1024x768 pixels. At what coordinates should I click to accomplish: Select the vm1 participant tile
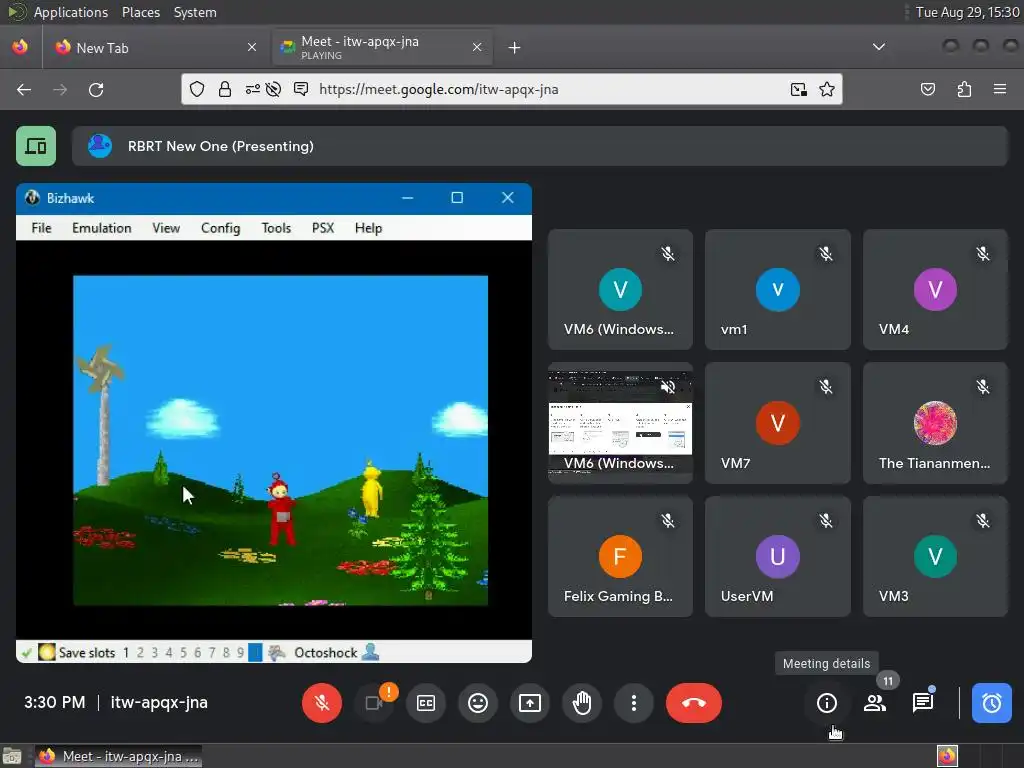coord(778,289)
